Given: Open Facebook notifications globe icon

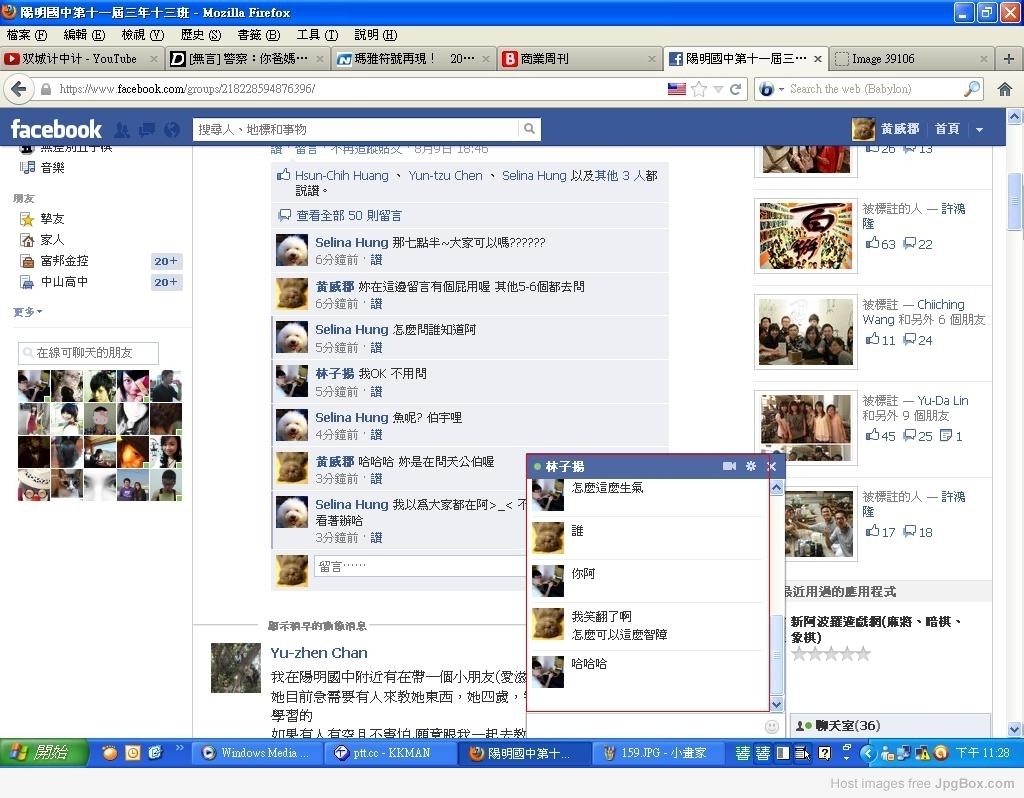Looking at the screenshot, I should [172, 130].
